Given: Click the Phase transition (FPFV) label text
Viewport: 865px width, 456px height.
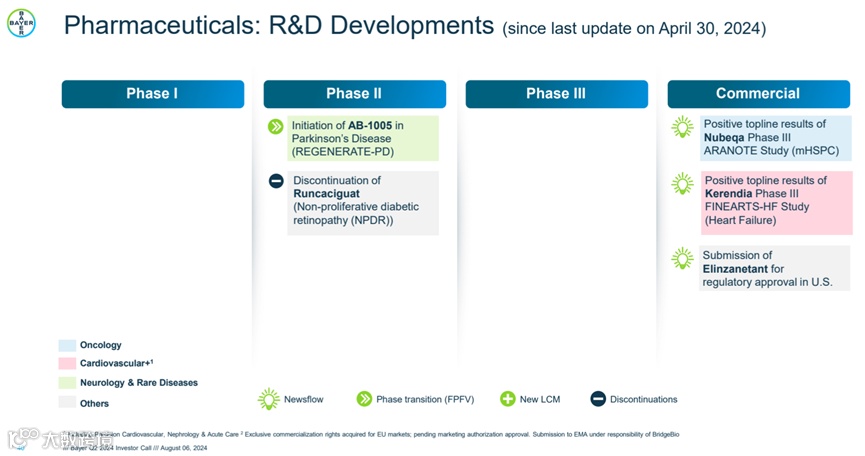Looking at the screenshot, I should [x=425, y=399].
